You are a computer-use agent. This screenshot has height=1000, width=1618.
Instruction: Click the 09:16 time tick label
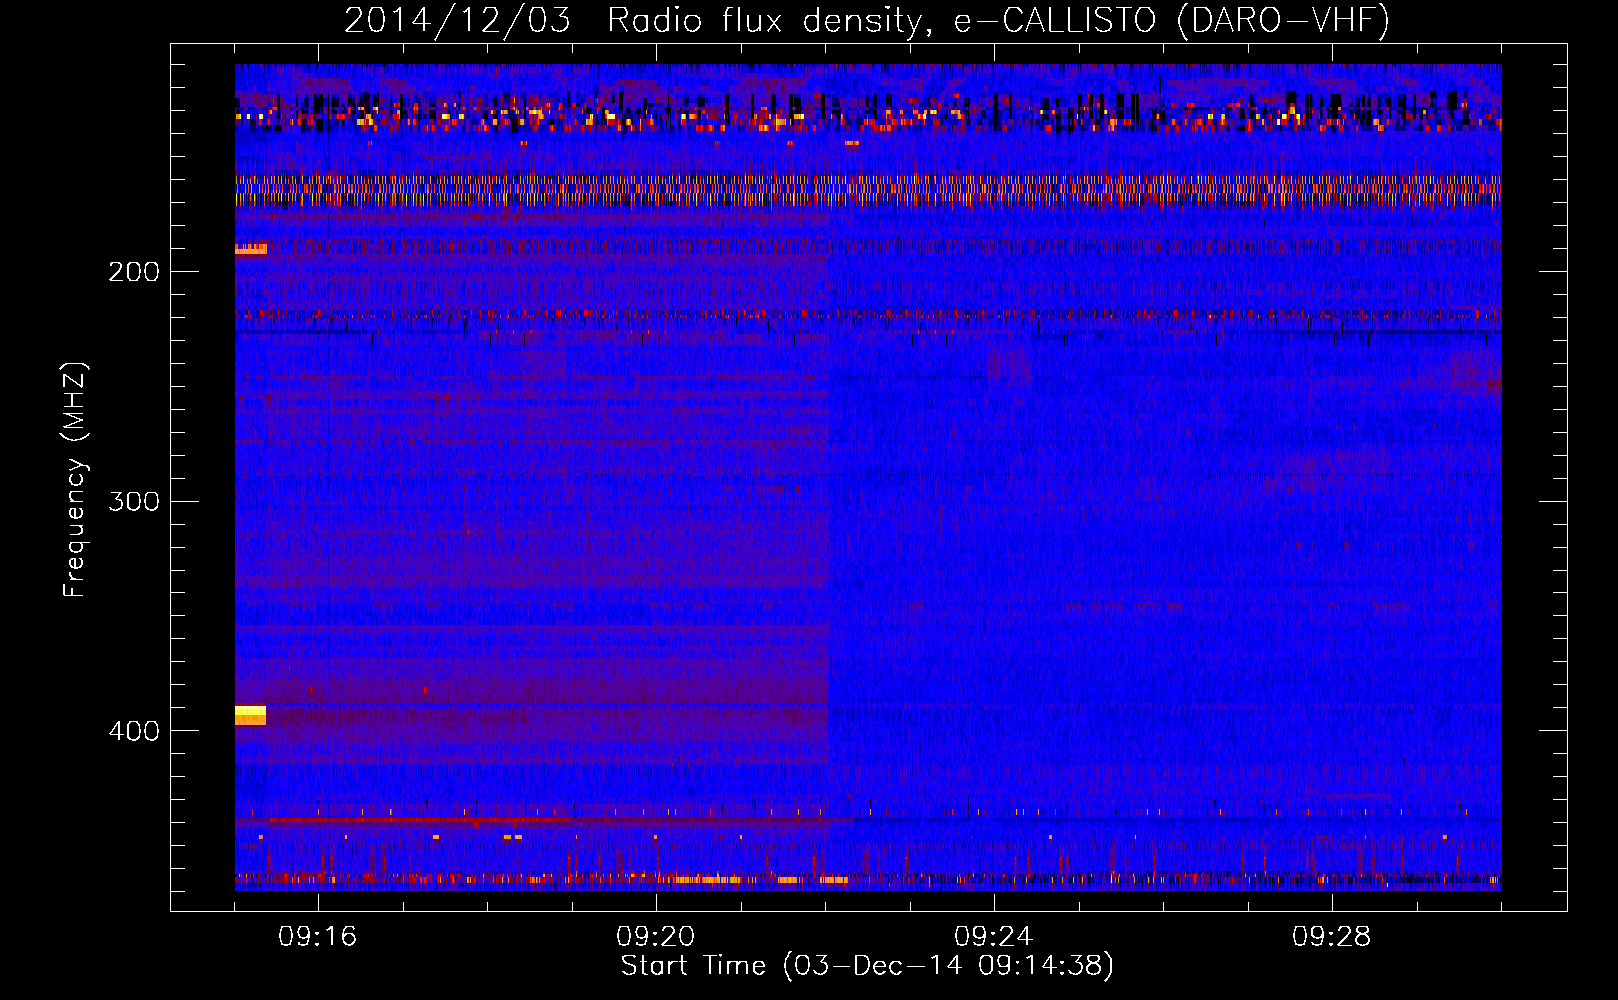[318, 937]
